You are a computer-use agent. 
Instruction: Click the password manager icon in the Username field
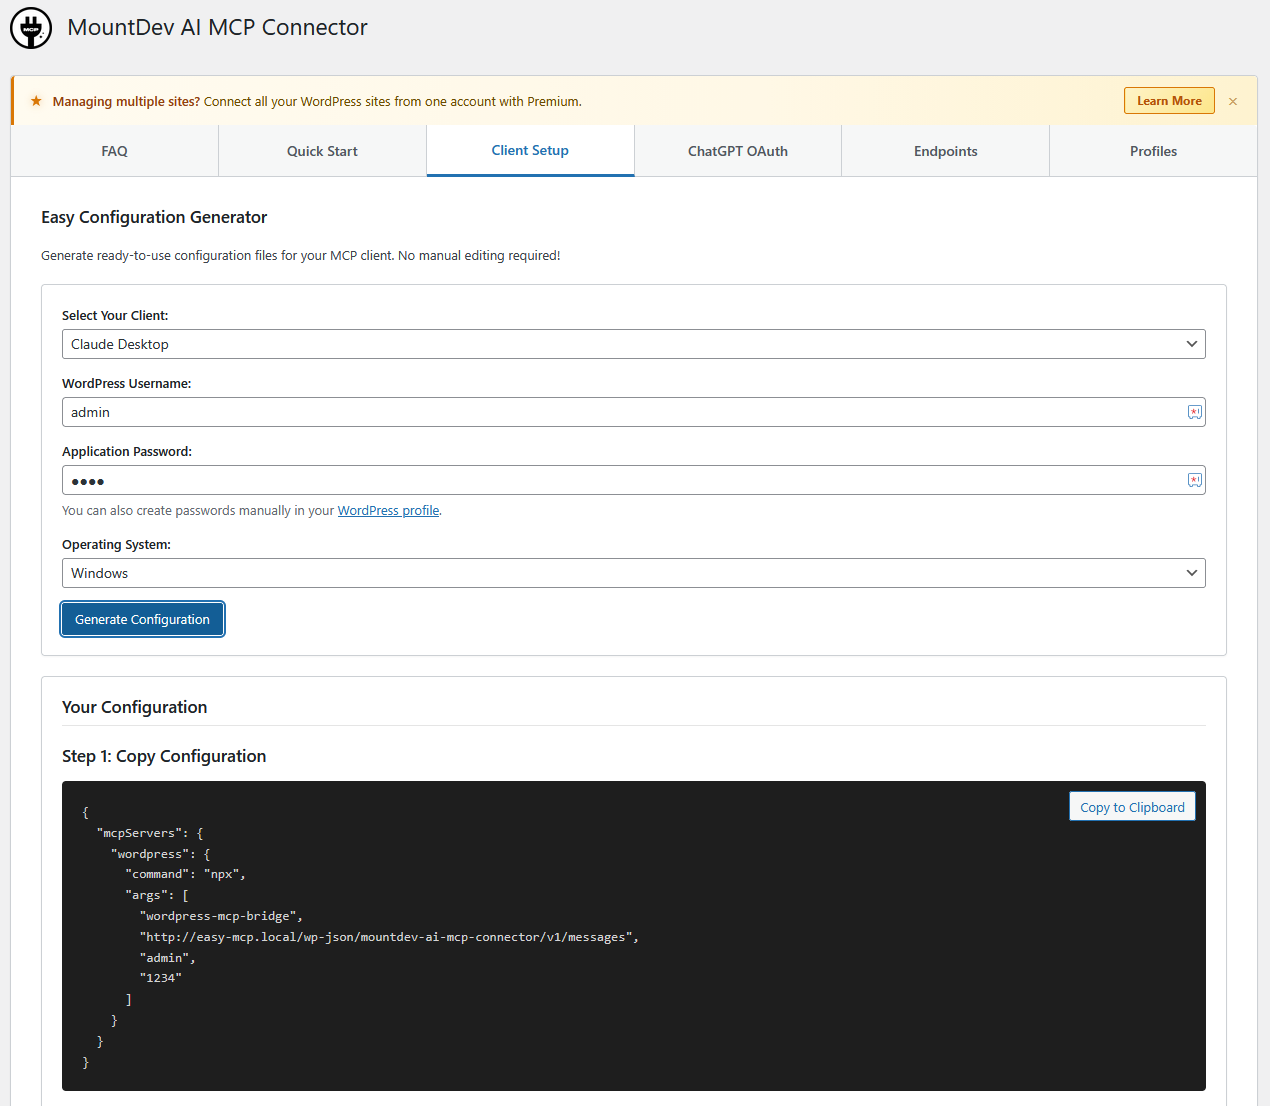tap(1194, 412)
